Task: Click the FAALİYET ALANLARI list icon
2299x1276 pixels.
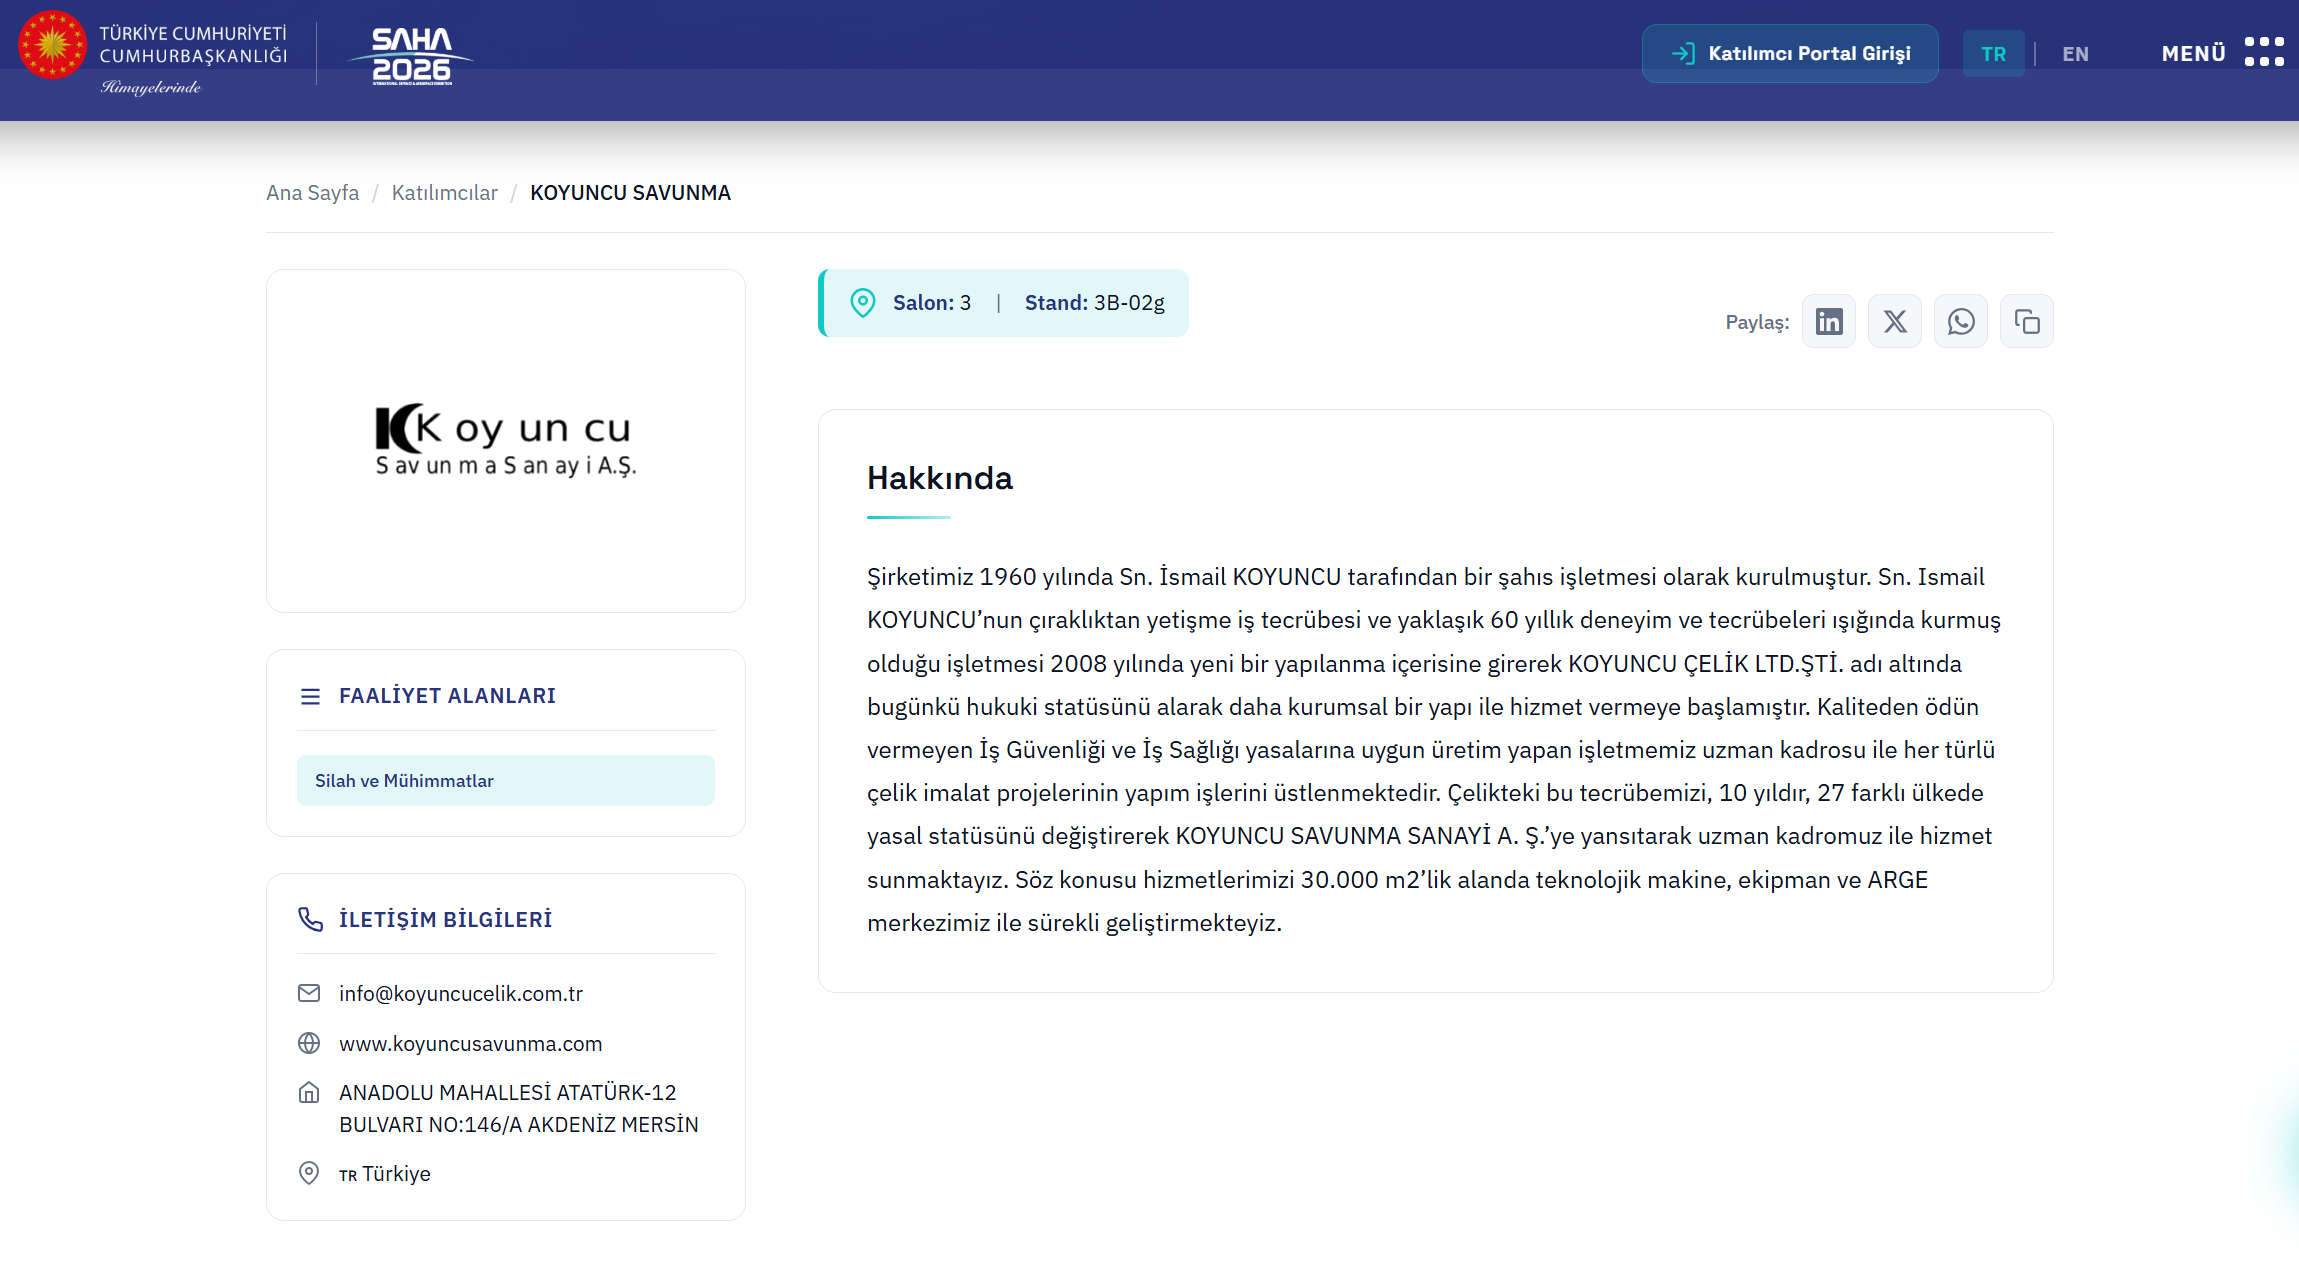Action: (x=310, y=696)
